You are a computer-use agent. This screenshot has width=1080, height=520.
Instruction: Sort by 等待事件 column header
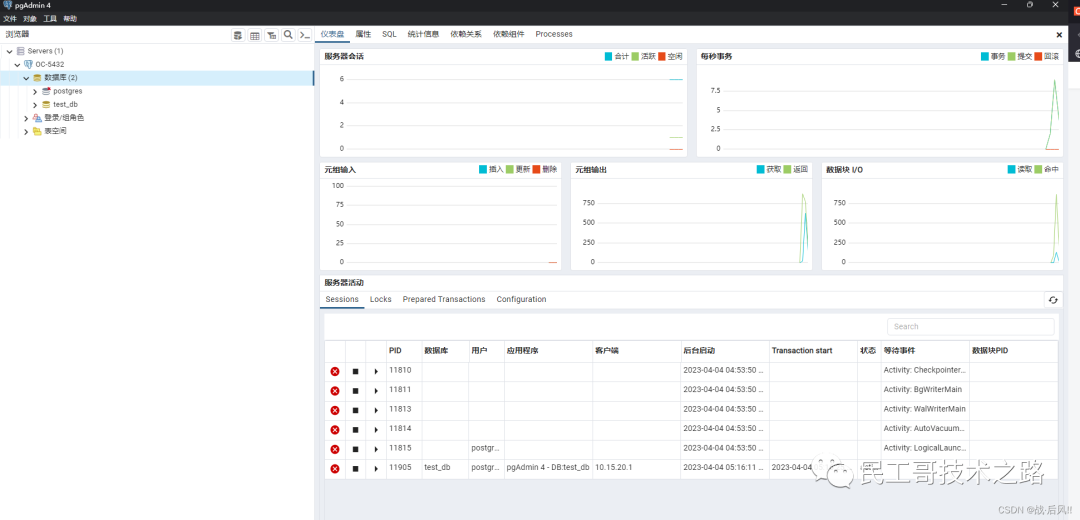click(900, 351)
